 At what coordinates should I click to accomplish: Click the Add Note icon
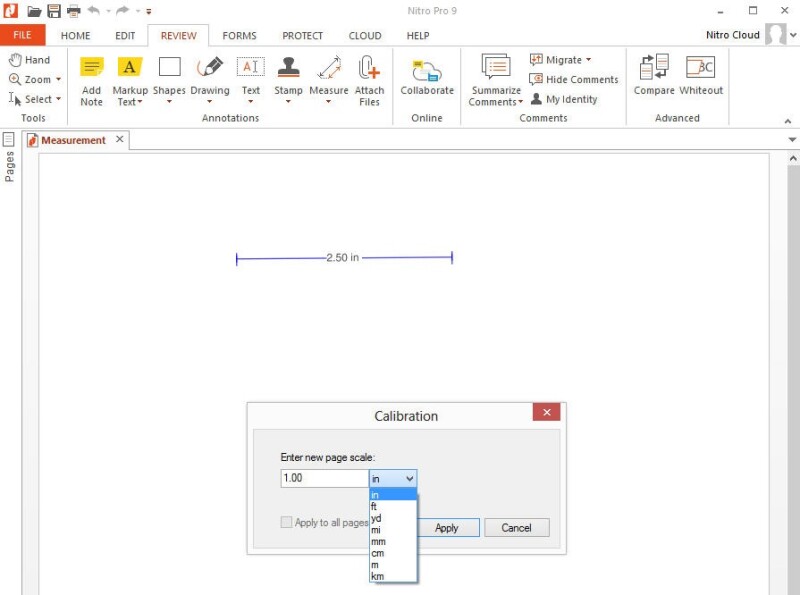[x=91, y=68]
